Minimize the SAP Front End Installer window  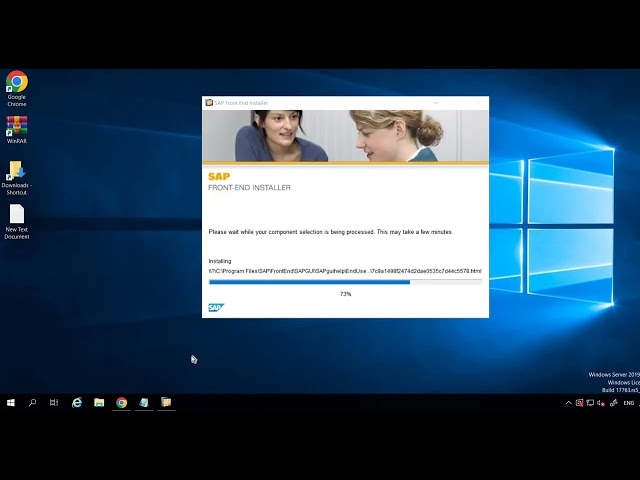436,103
